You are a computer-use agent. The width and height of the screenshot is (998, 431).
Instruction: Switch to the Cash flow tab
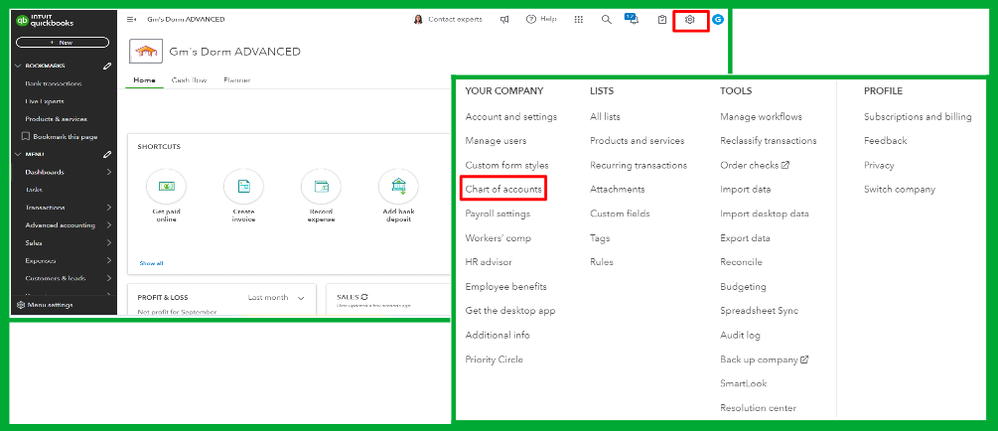click(x=190, y=80)
